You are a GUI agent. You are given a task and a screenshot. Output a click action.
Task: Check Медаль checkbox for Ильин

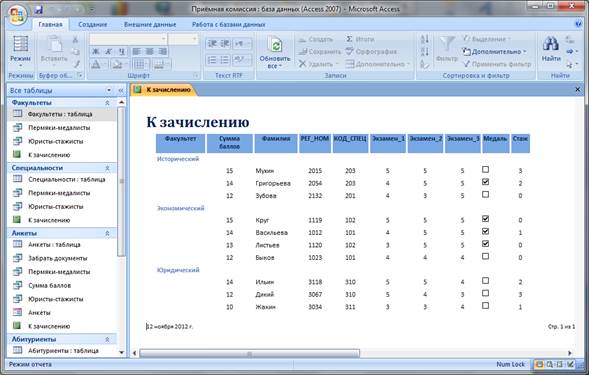[485, 281]
